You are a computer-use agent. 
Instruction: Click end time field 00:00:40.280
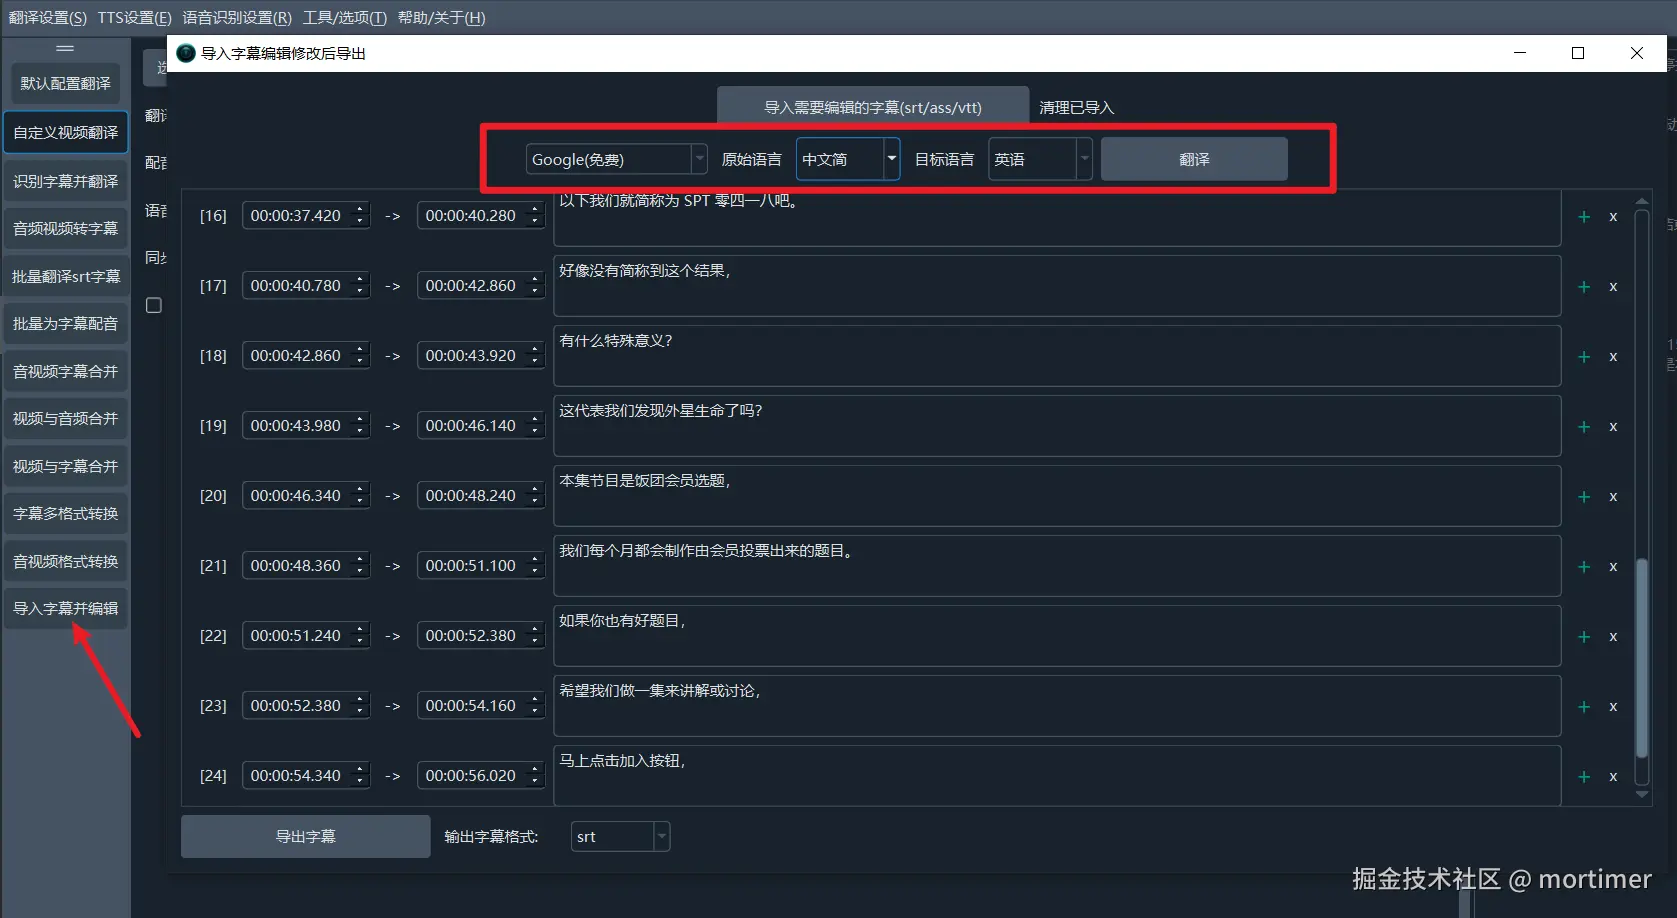(x=481, y=215)
